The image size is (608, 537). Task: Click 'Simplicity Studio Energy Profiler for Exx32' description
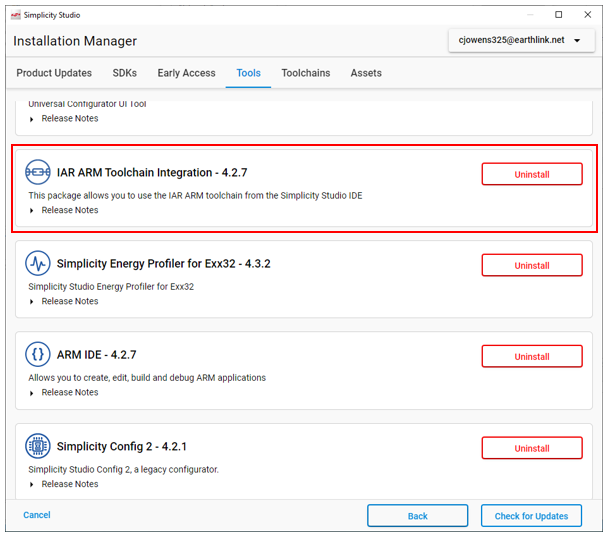tap(111, 287)
